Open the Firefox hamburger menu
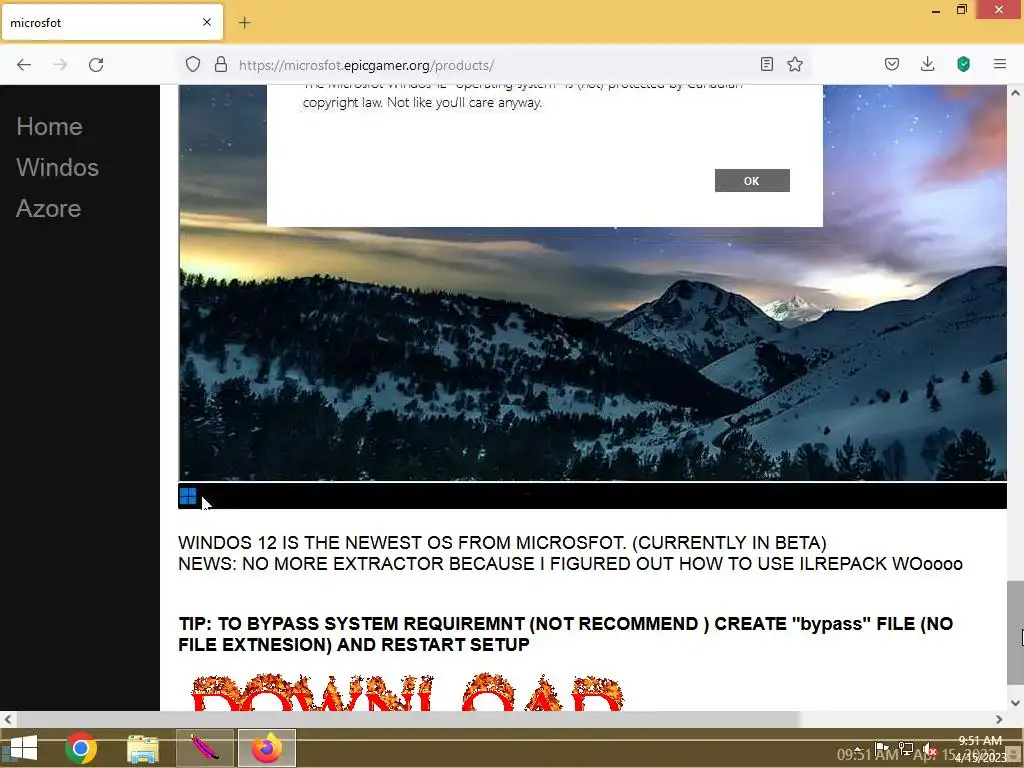Image resolution: width=1024 pixels, height=768 pixels. (1000, 64)
